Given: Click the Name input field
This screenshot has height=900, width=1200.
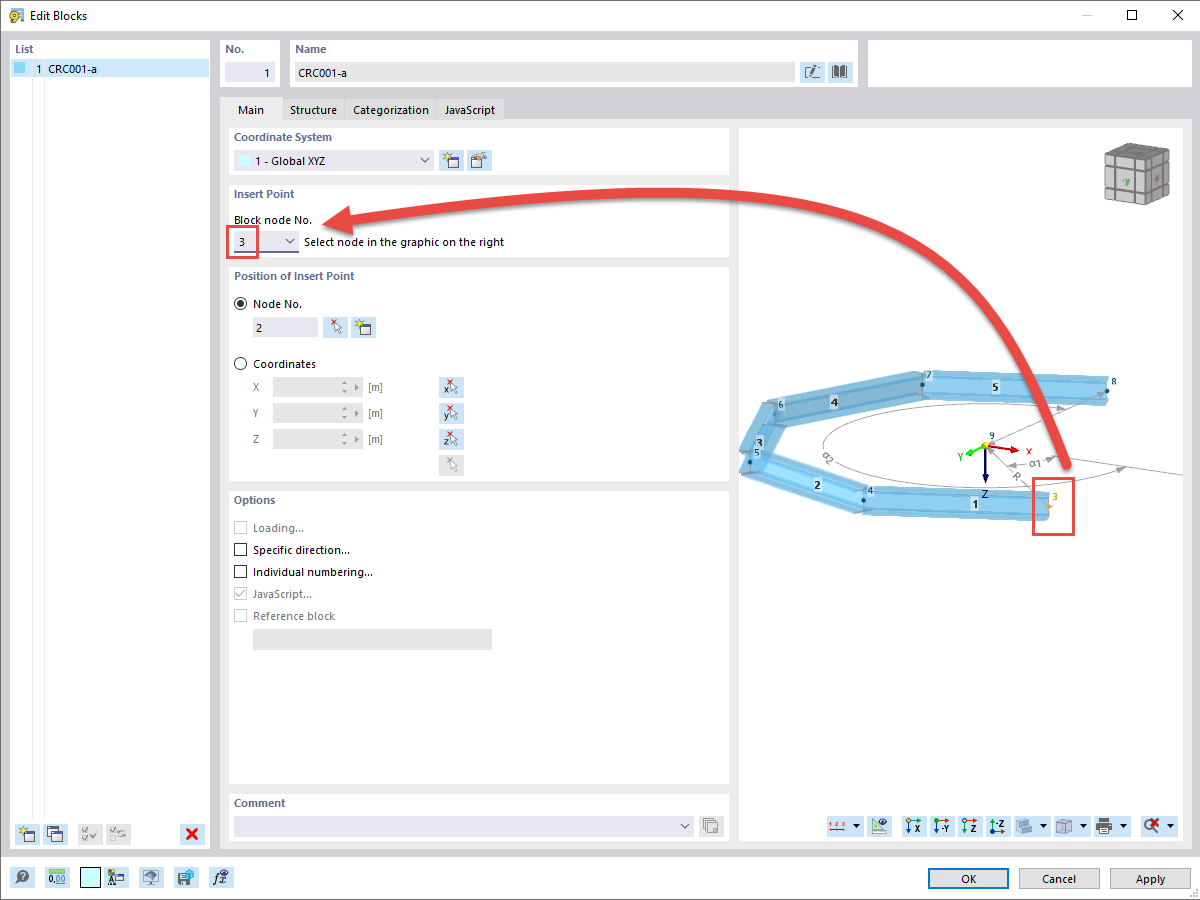Looking at the screenshot, I should click(544, 72).
